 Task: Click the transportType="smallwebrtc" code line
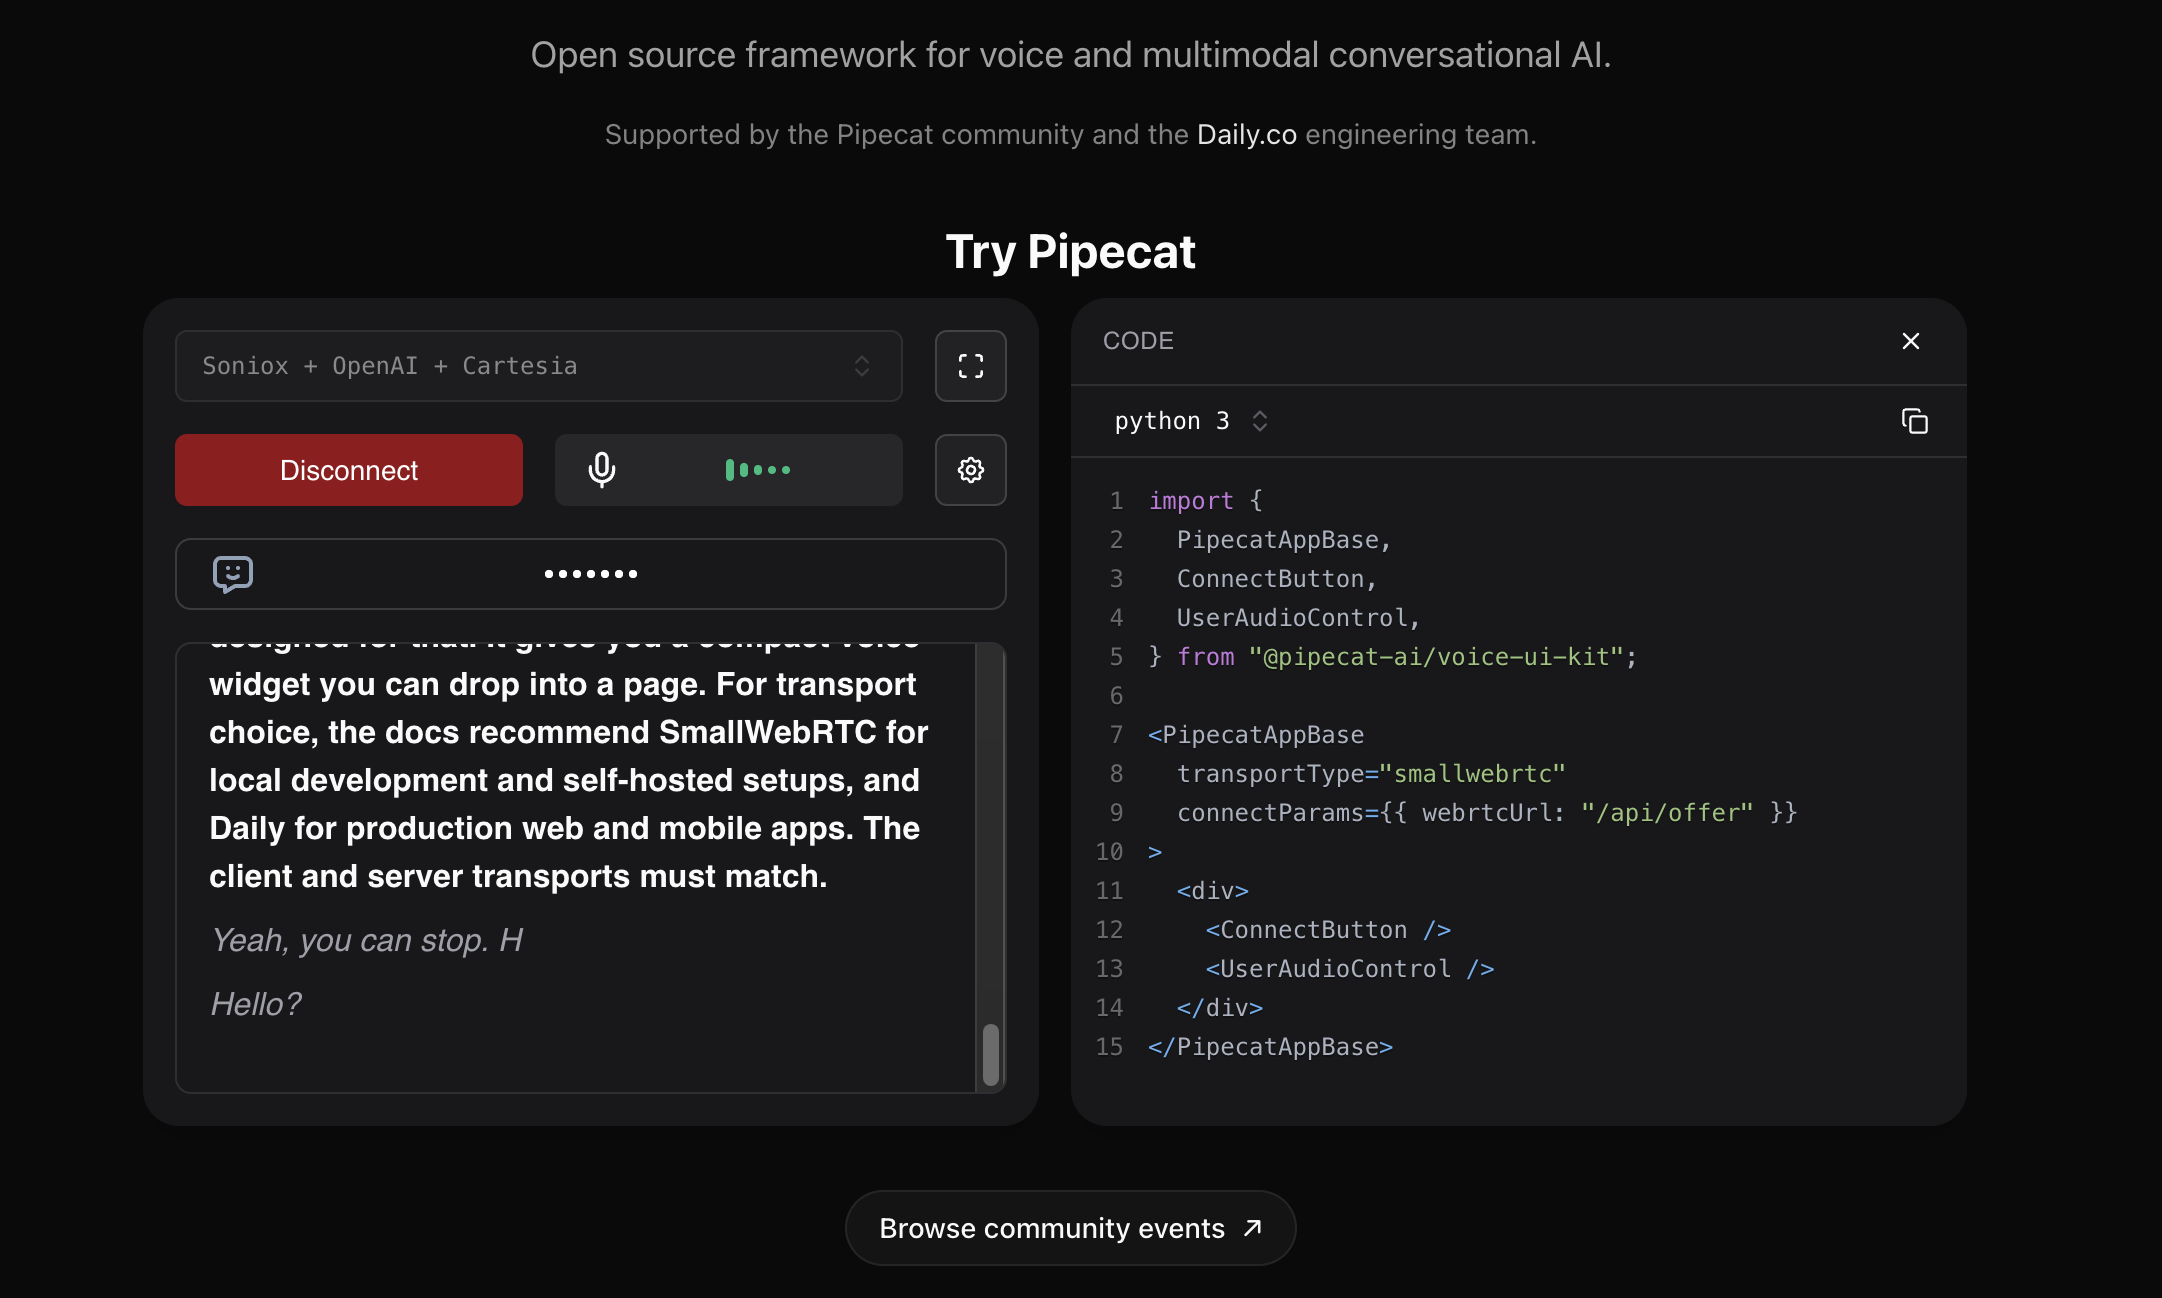tap(1371, 774)
